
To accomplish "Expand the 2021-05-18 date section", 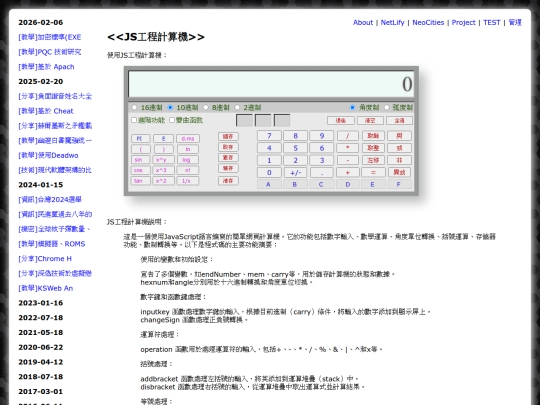I will point(41,333).
